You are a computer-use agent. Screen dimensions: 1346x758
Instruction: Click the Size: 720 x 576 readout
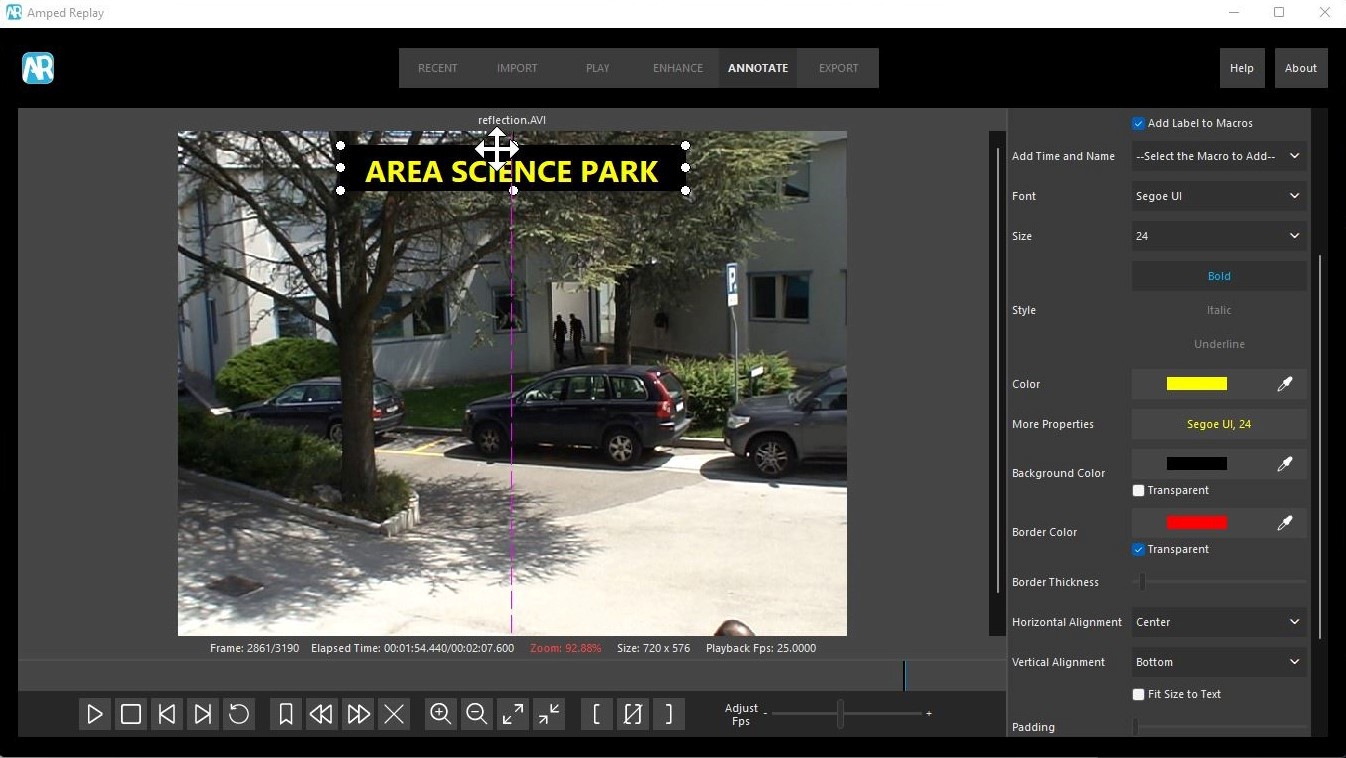[x=653, y=648]
